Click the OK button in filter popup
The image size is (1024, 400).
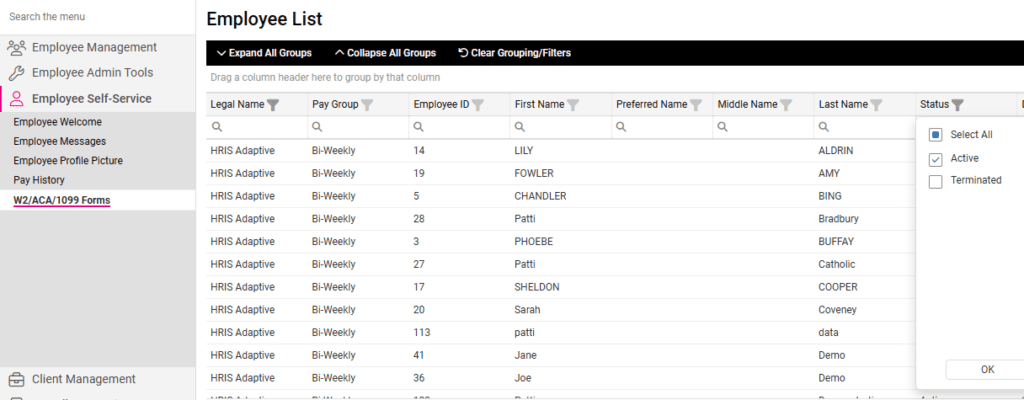[986, 369]
